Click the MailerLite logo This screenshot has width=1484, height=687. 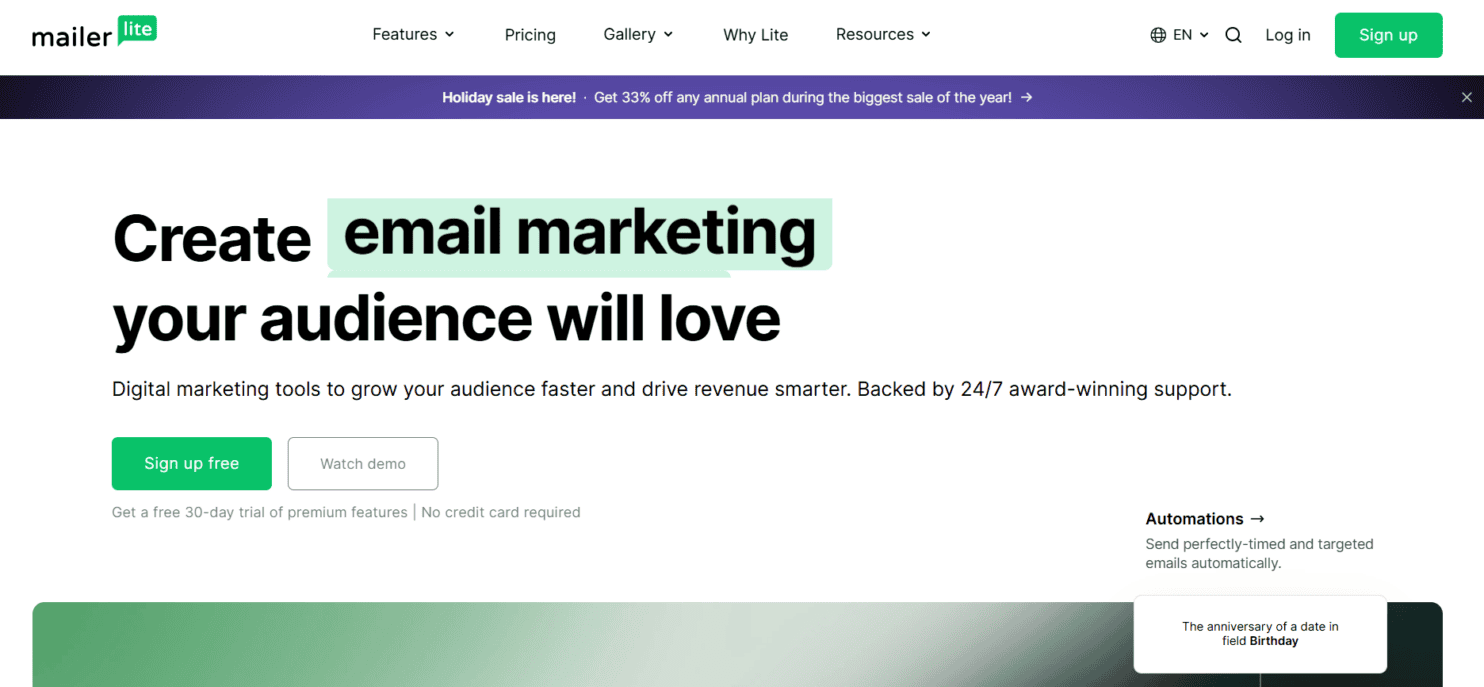pyautogui.click(x=93, y=32)
